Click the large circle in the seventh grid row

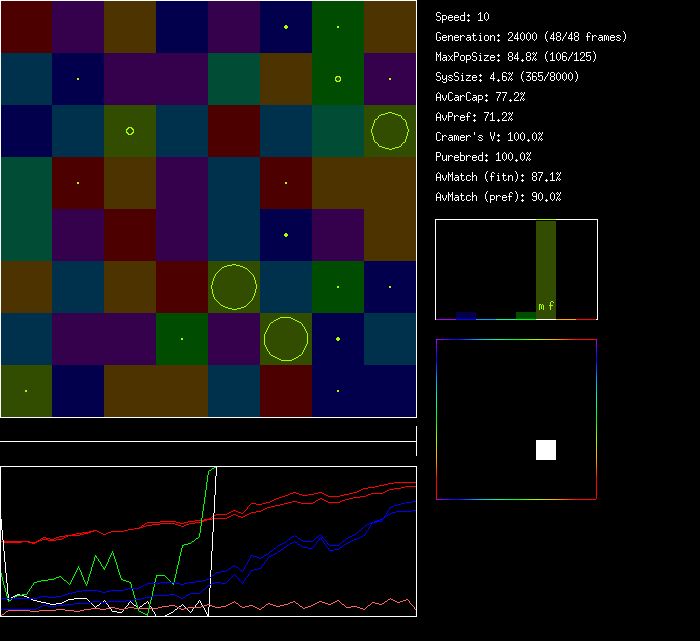click(x=286, y=339)
